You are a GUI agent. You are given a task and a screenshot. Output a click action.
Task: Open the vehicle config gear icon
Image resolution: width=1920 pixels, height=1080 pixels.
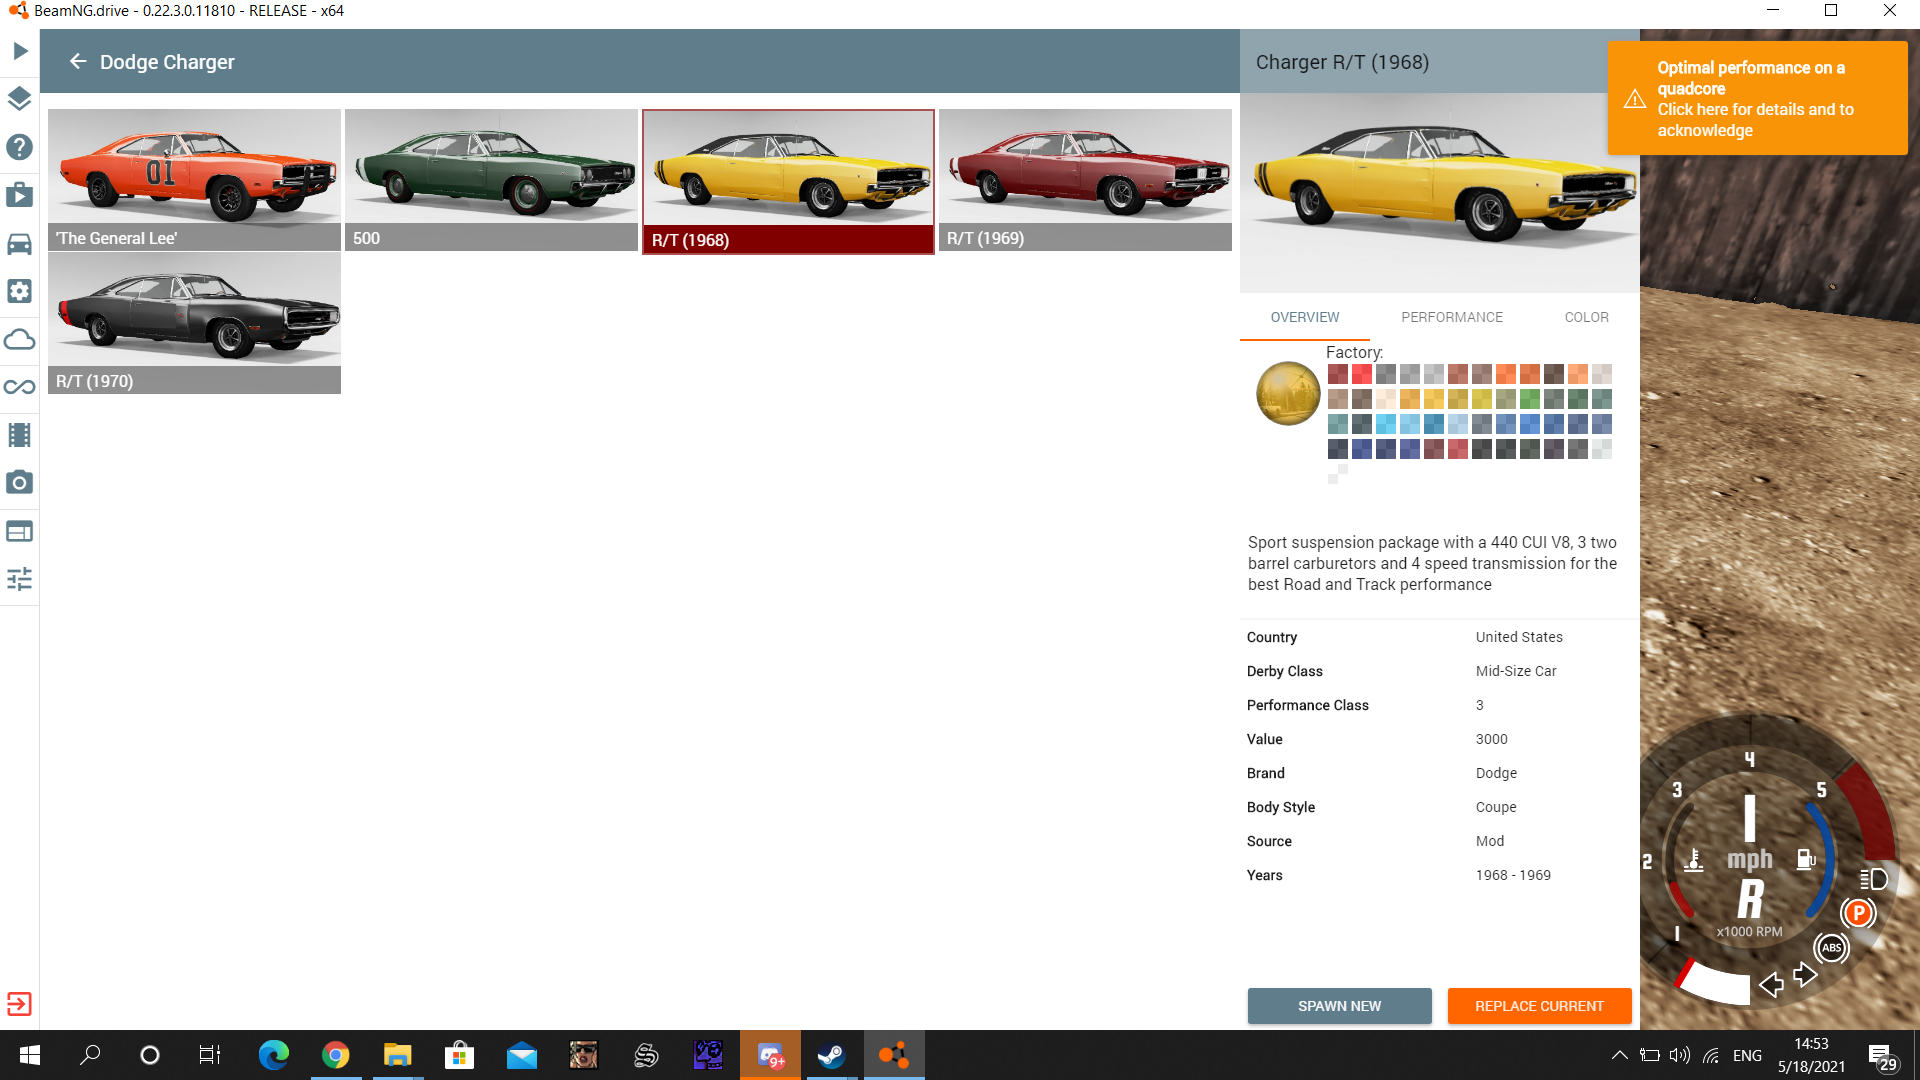(x=19, y=291)
